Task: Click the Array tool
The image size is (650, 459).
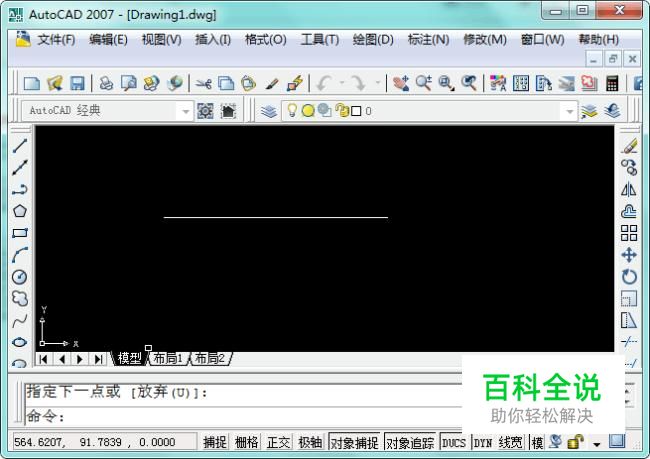Action: coord(629,233)
